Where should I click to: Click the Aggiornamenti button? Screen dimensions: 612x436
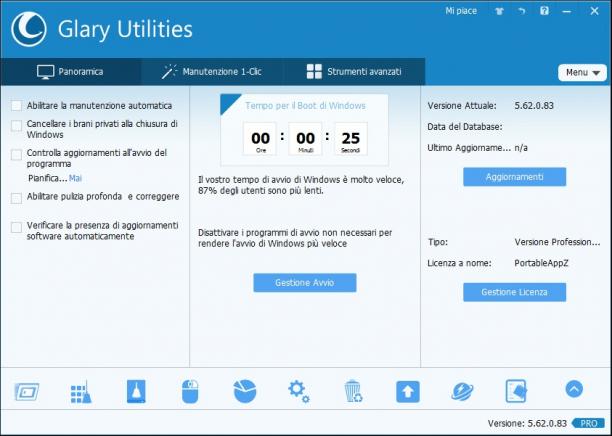(x=514, y=177)
